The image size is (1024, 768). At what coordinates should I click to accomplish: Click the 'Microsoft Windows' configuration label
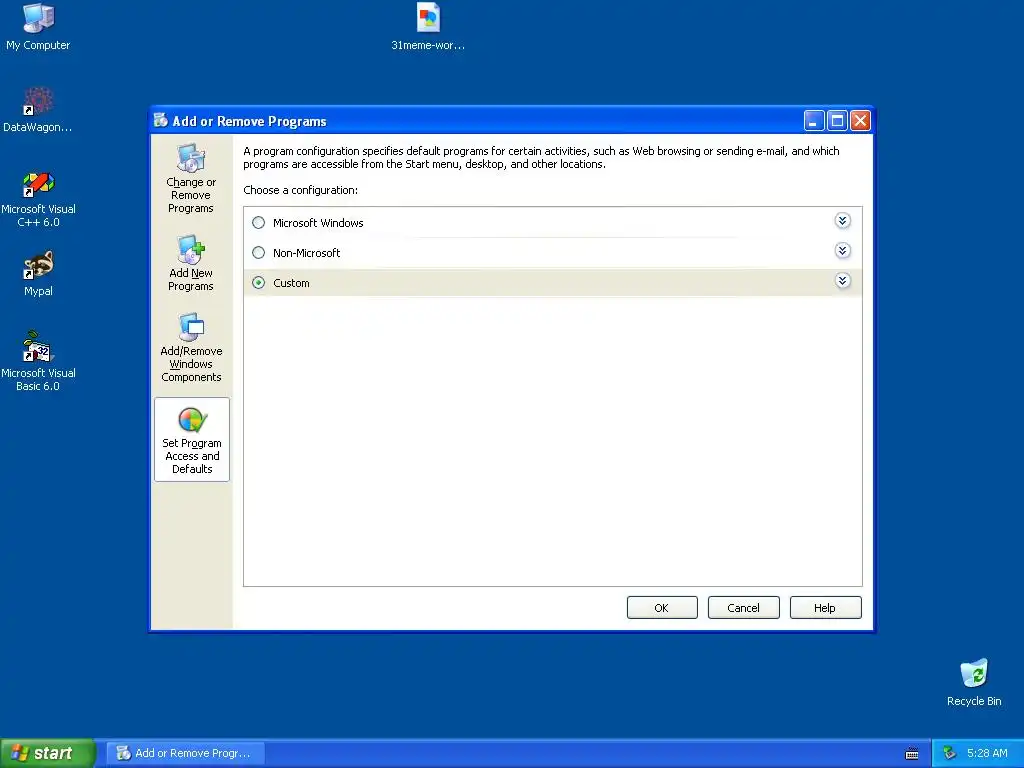pyautogui.click(x=318, y=223)
